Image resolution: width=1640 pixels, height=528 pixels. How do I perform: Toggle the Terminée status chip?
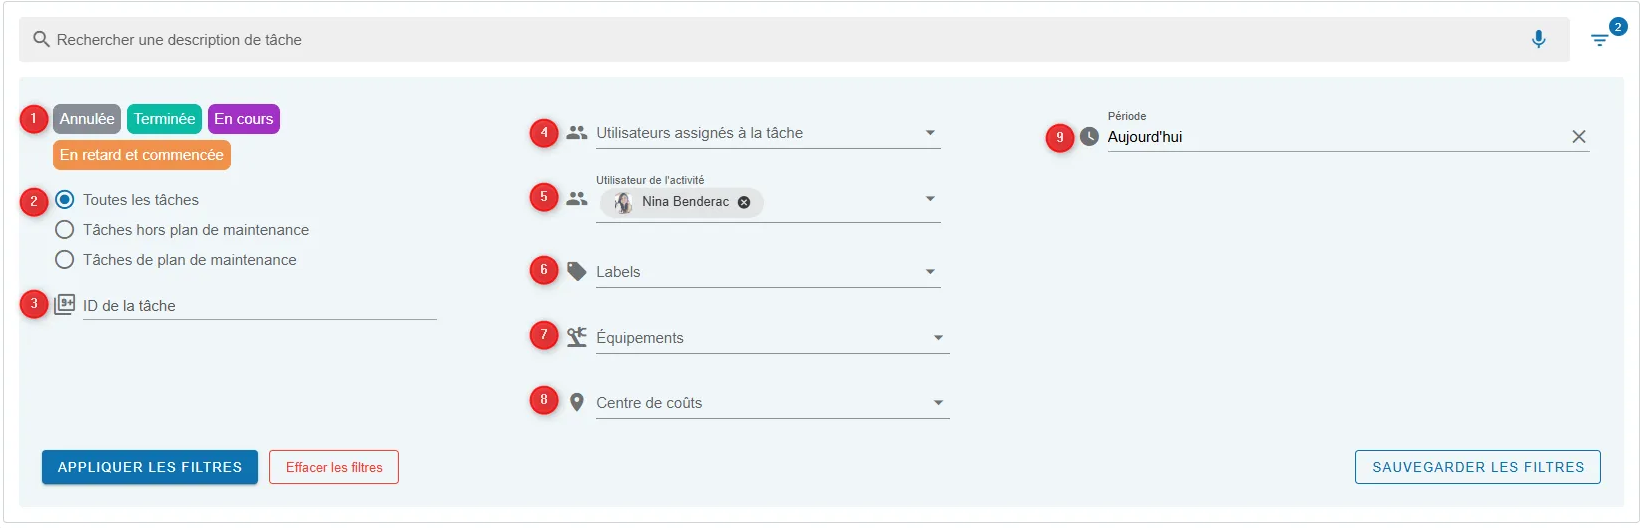(x=164, y=119)
